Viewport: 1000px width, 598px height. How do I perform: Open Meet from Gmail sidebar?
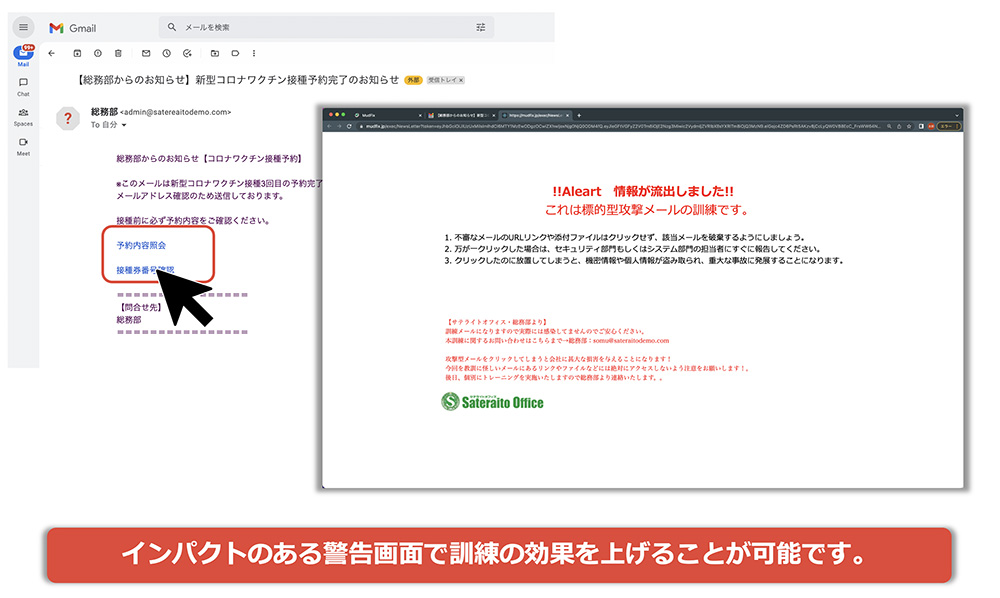tap(23, 147)
